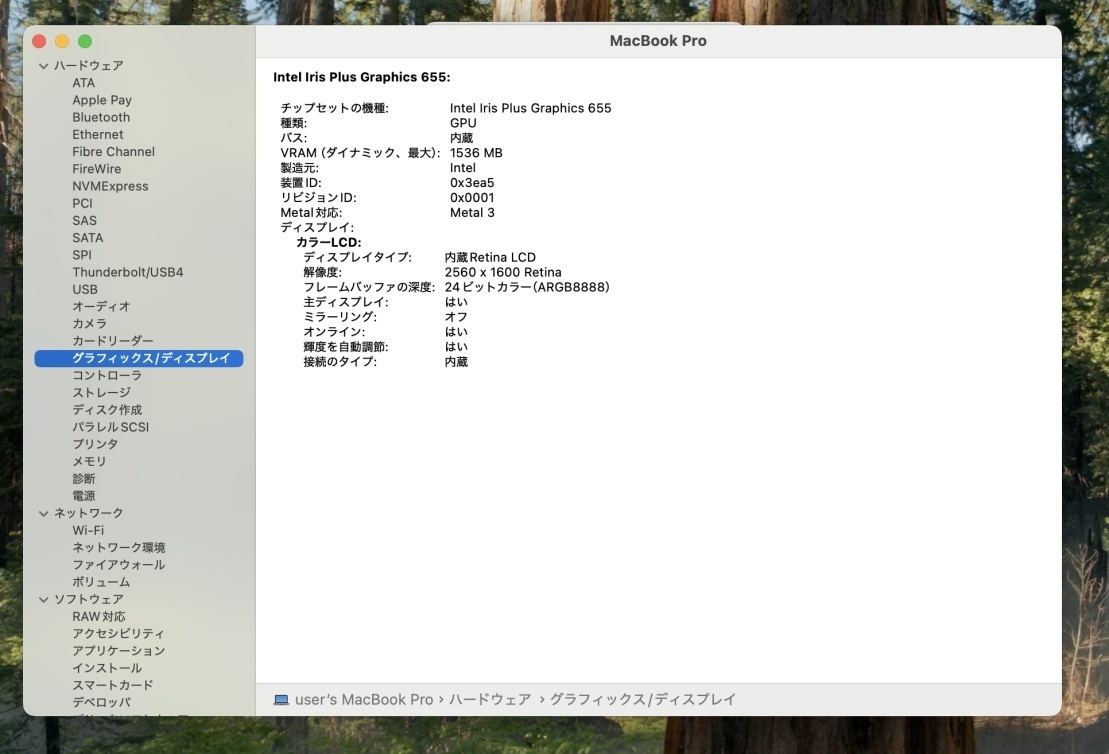
Task: Choose ストレージ in the sidebar
Action: [x=101, y=393]
